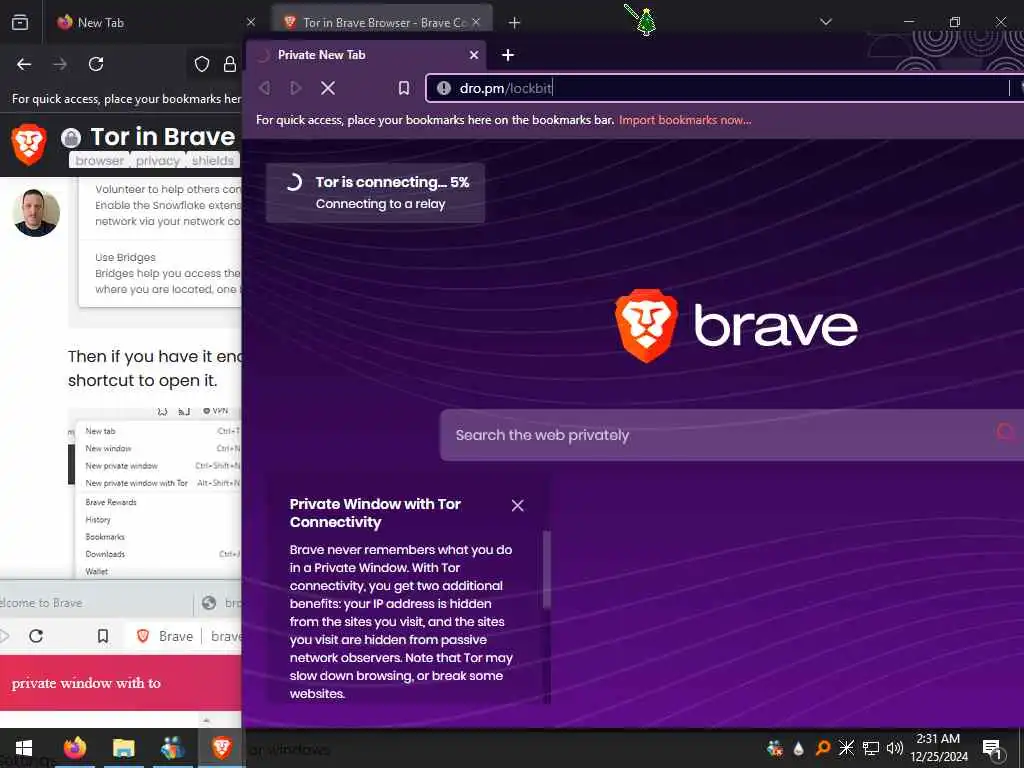Close the Tor in Brave Browser tab
The width and height of the screenshot is (1024, 768).
[476, 22]
